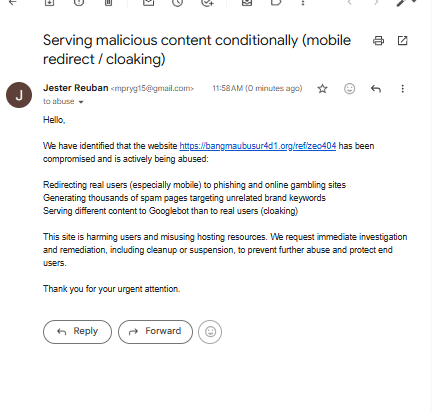The height and width of the screenshot is (412, 432).
Task: Open toolbar More options menu
Action: tap(303, 3)
